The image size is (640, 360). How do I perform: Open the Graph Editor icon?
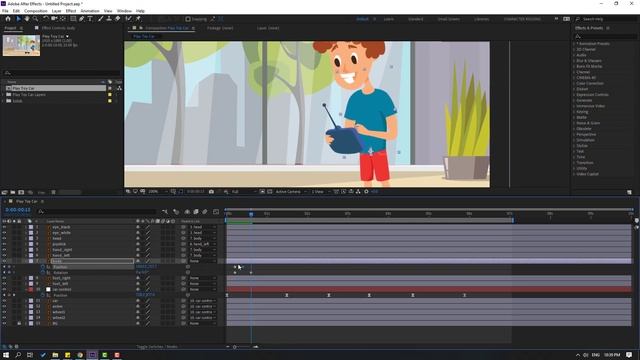coord(216,211)
